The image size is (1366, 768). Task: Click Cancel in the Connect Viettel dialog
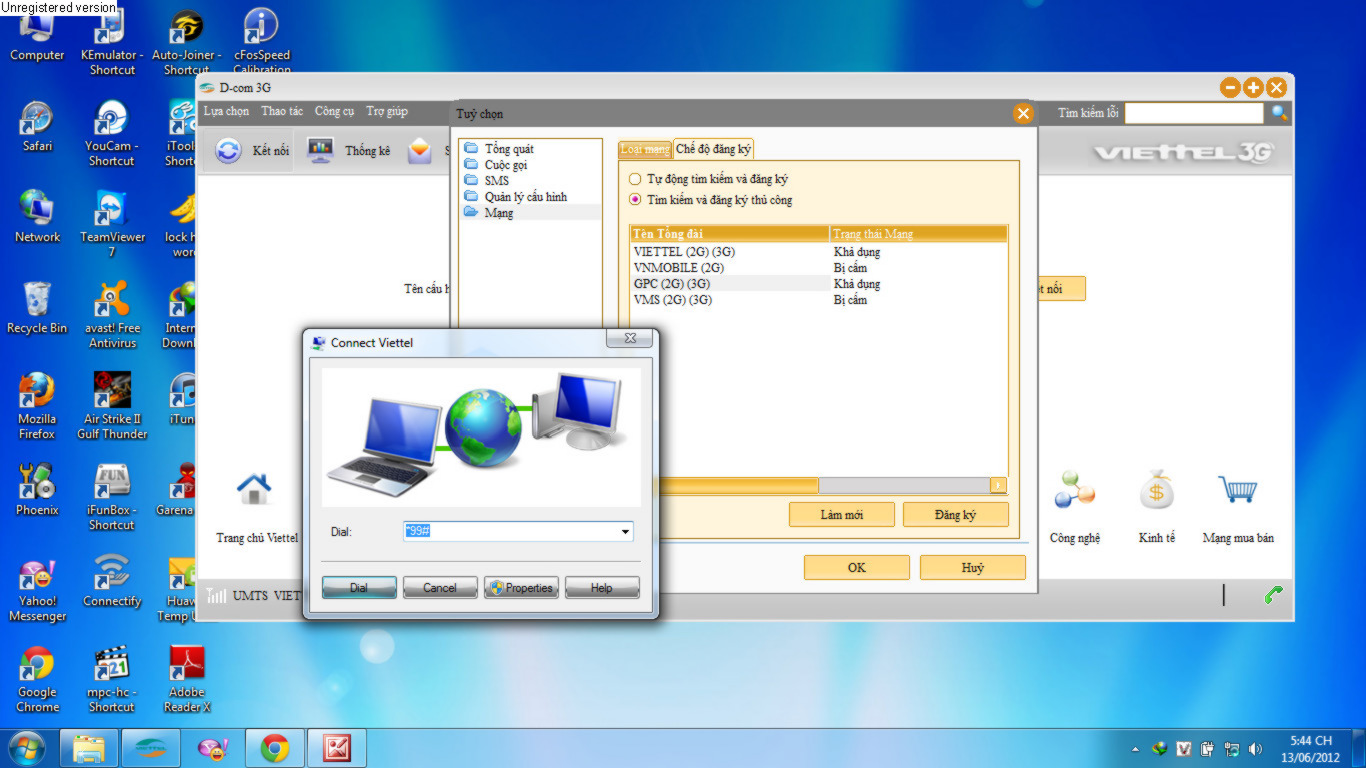tap(440, 588)
